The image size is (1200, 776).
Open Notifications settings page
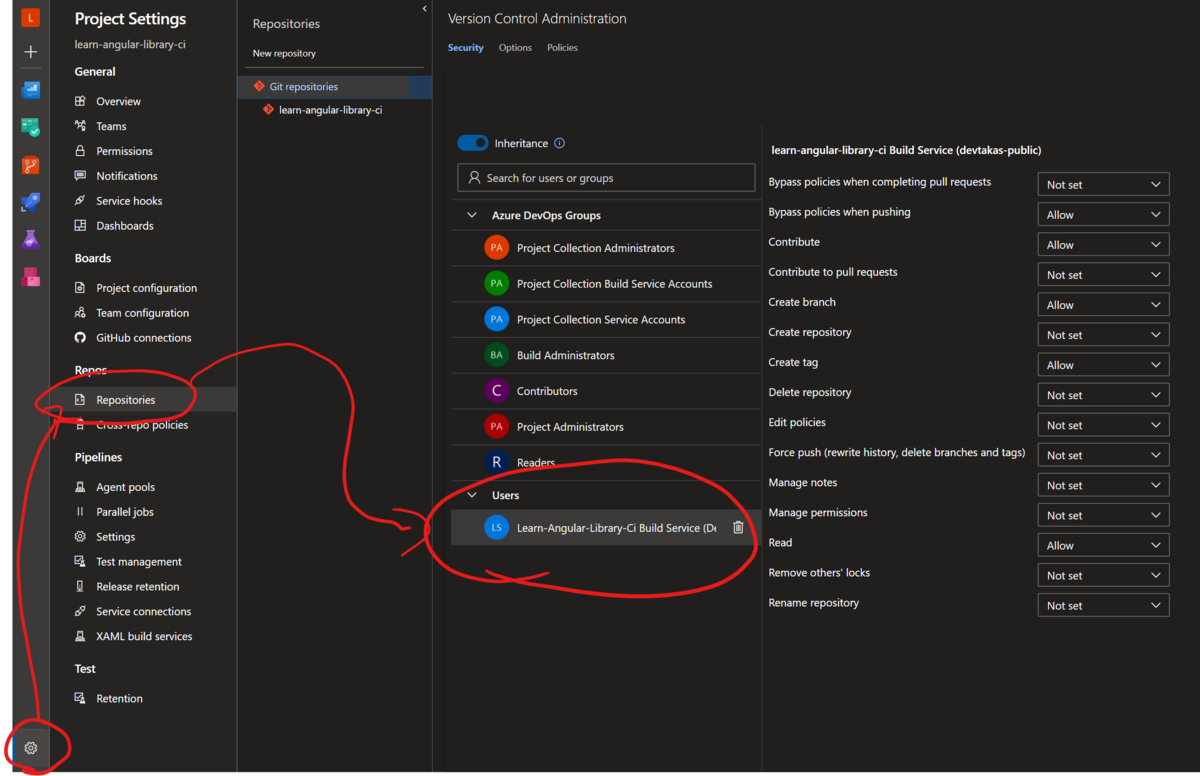pos(126,176)
